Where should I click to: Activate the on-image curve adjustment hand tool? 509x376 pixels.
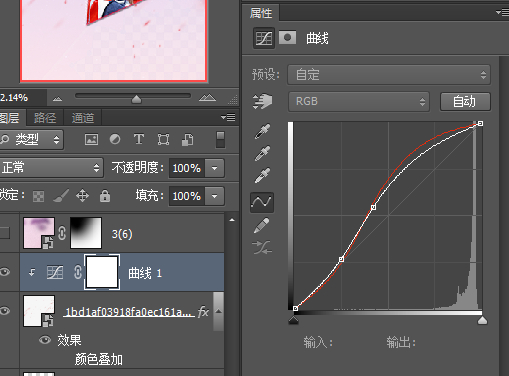262,101
